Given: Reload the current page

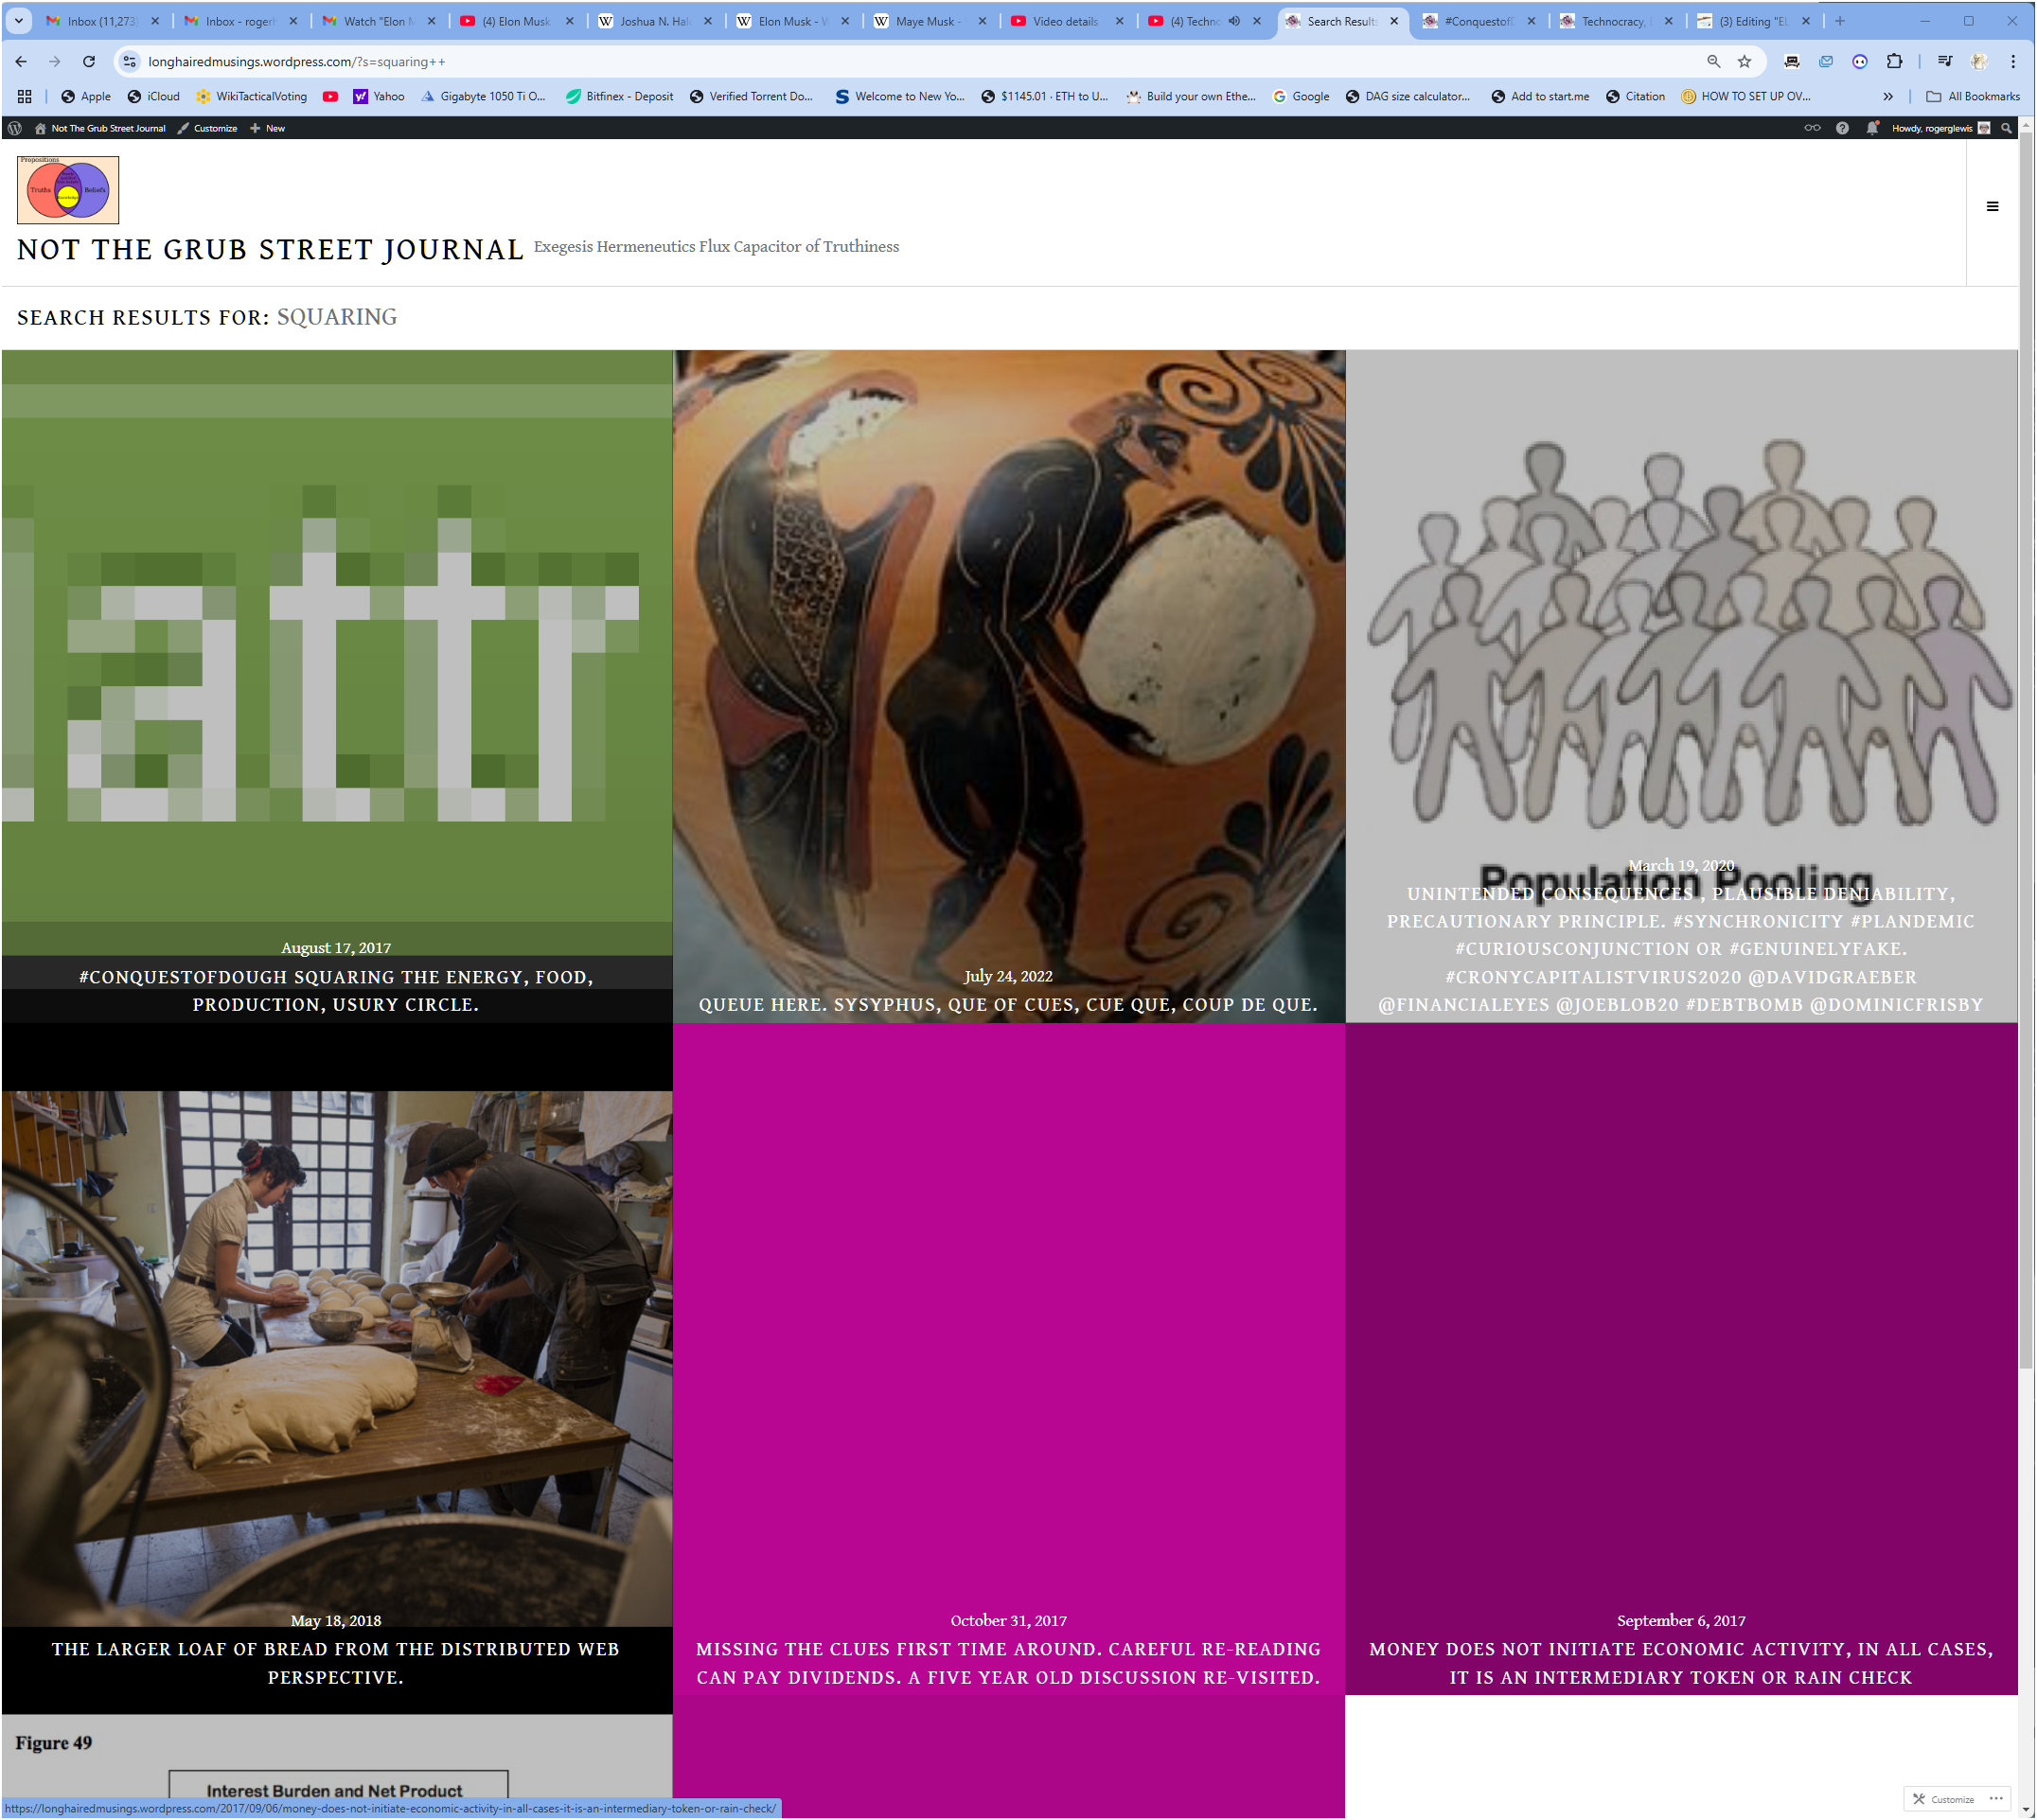Looking at the screenshot, I should pos(89,62).
